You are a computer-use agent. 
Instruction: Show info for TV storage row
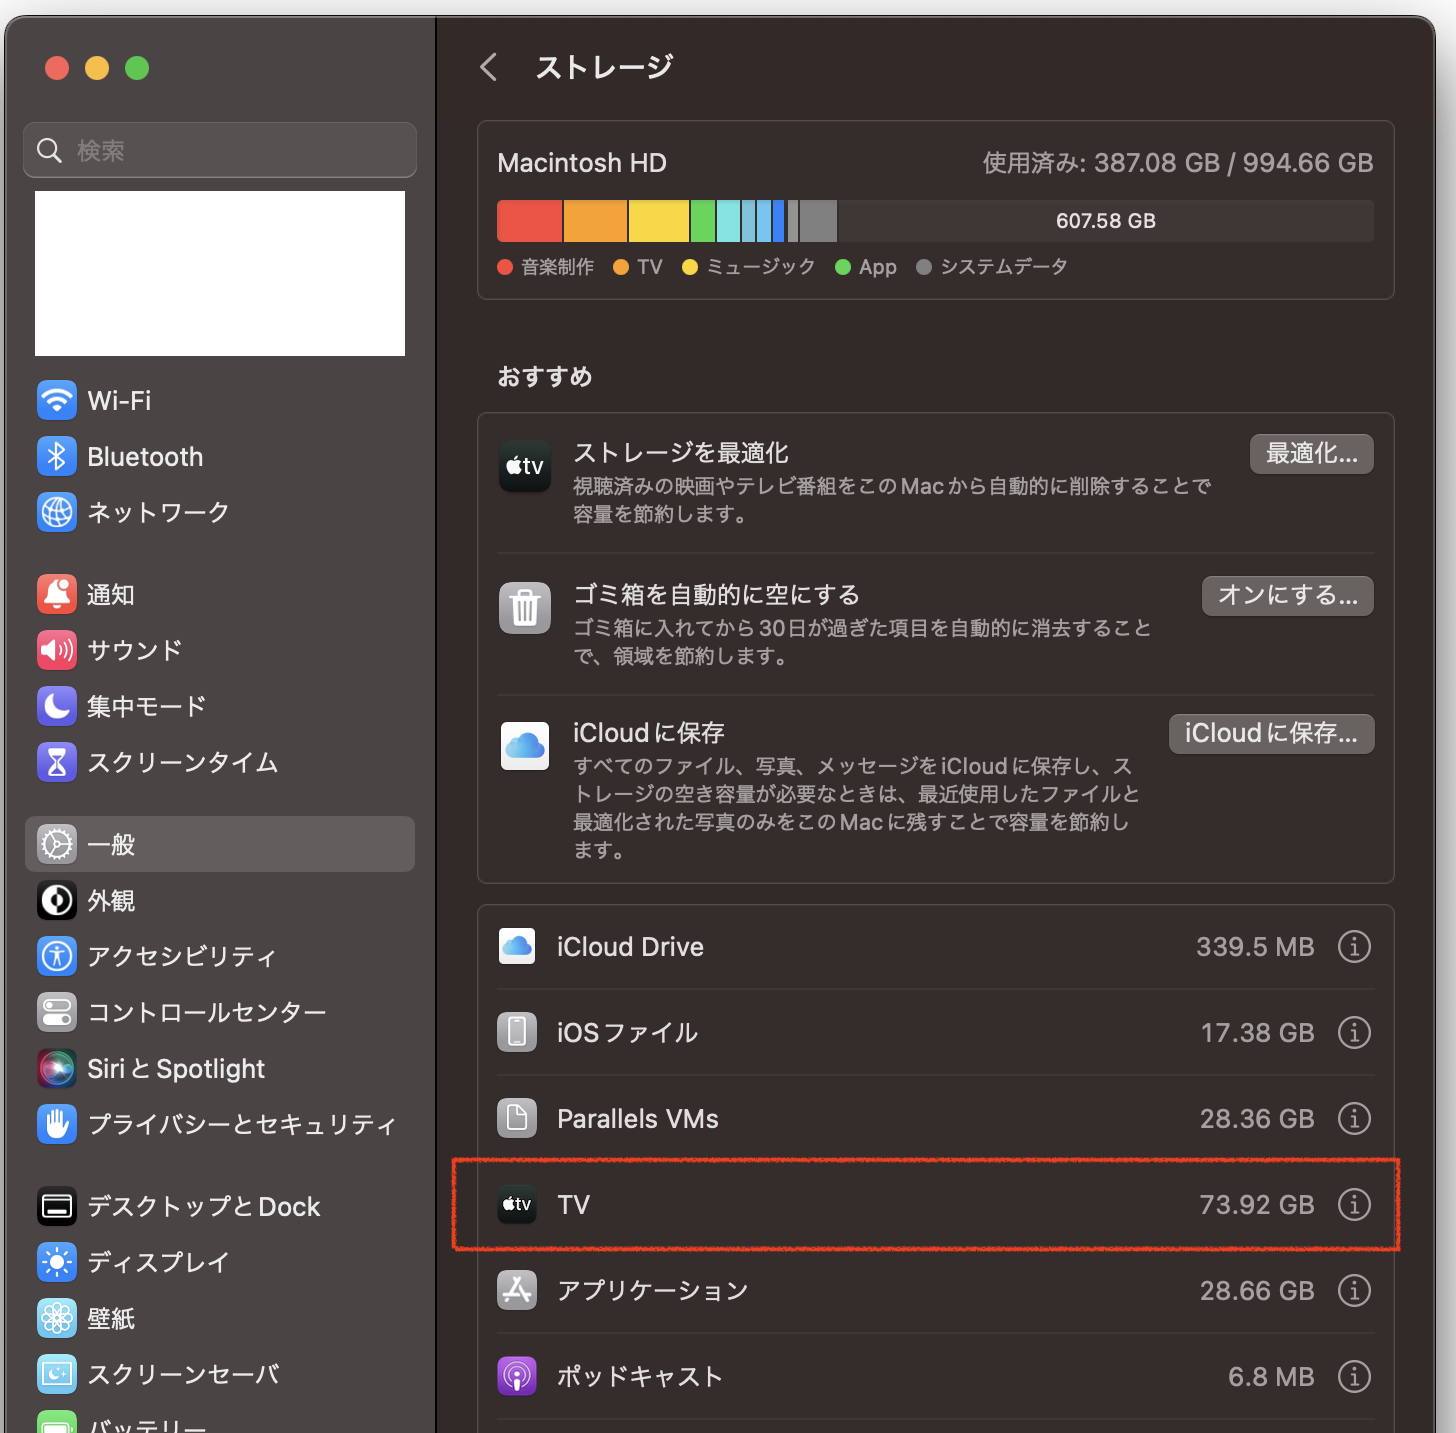[x=1354, y=1204]
